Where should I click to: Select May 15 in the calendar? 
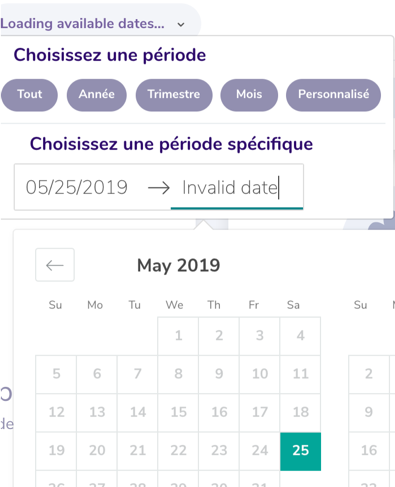click(x=178, y=413)
